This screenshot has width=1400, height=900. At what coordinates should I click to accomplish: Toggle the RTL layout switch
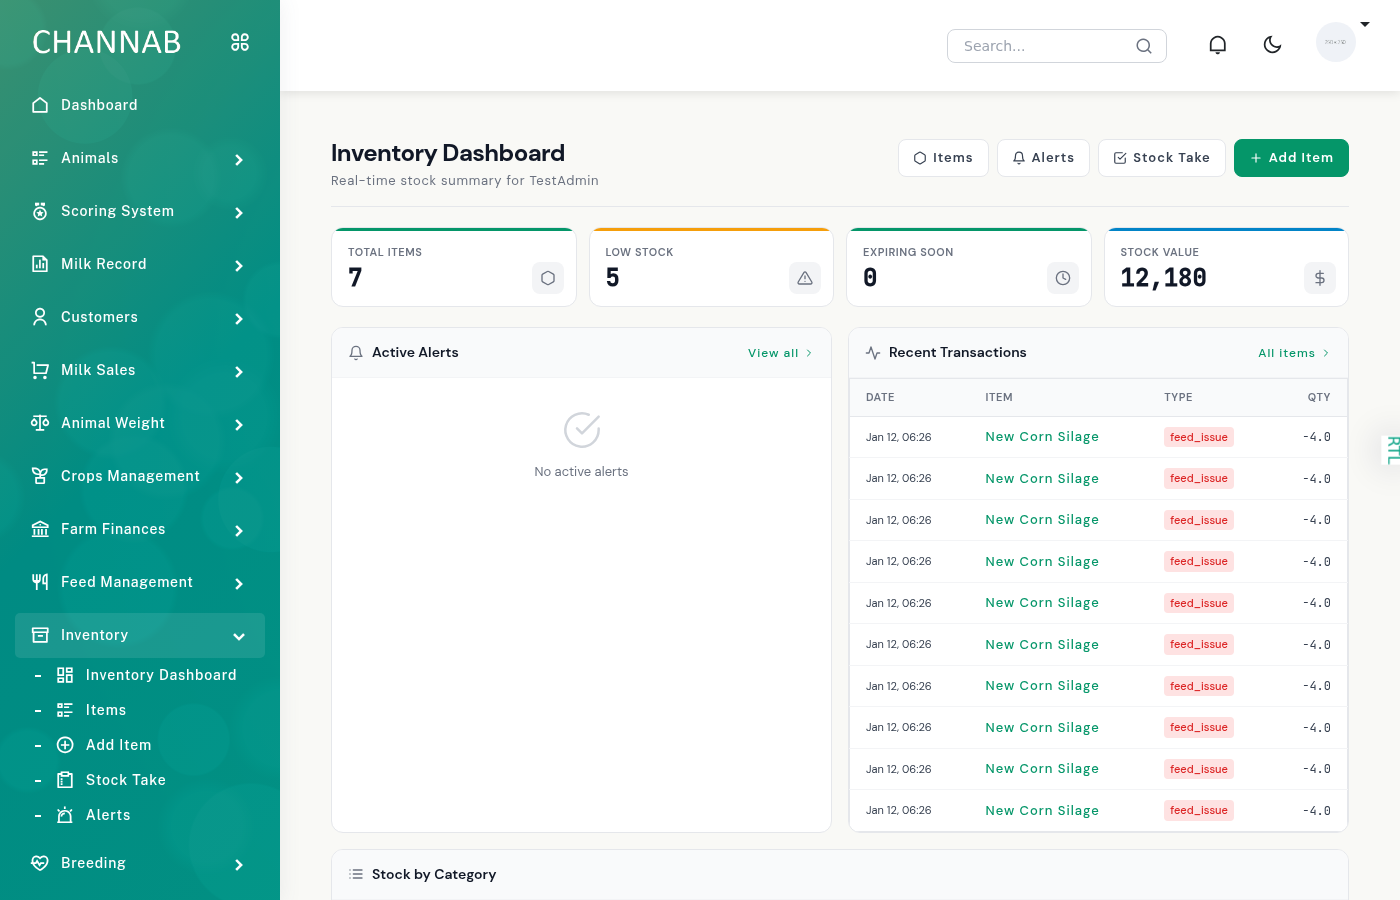1391,450
